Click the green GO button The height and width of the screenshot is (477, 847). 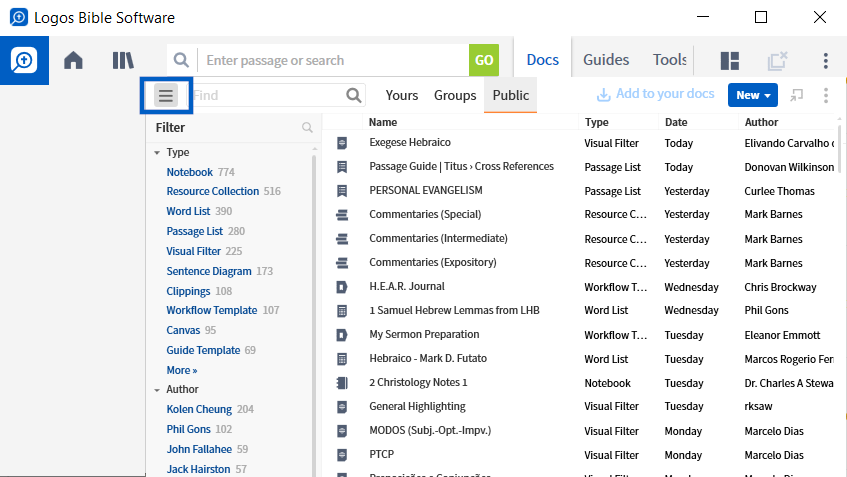pos(483,60)
